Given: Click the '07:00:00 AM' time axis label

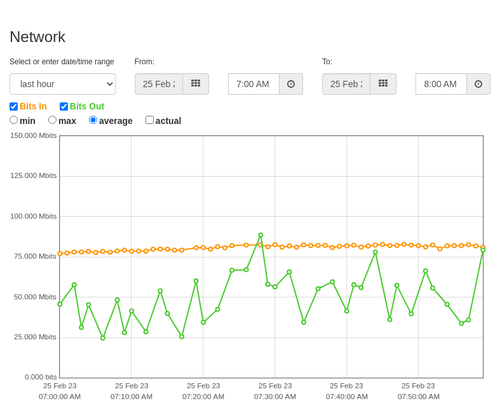Looking at the screenshot, I should [x=60, y=397].
